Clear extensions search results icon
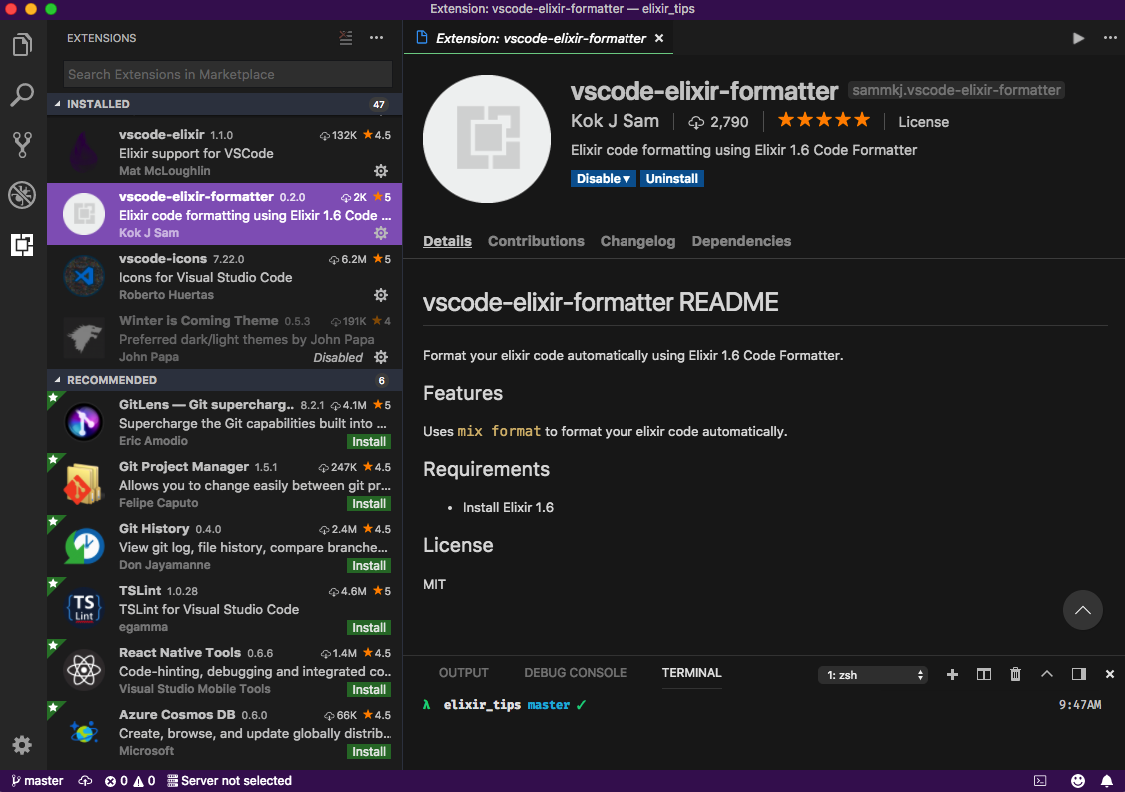The image size is (1125, 792). click(x=345, y=38)
